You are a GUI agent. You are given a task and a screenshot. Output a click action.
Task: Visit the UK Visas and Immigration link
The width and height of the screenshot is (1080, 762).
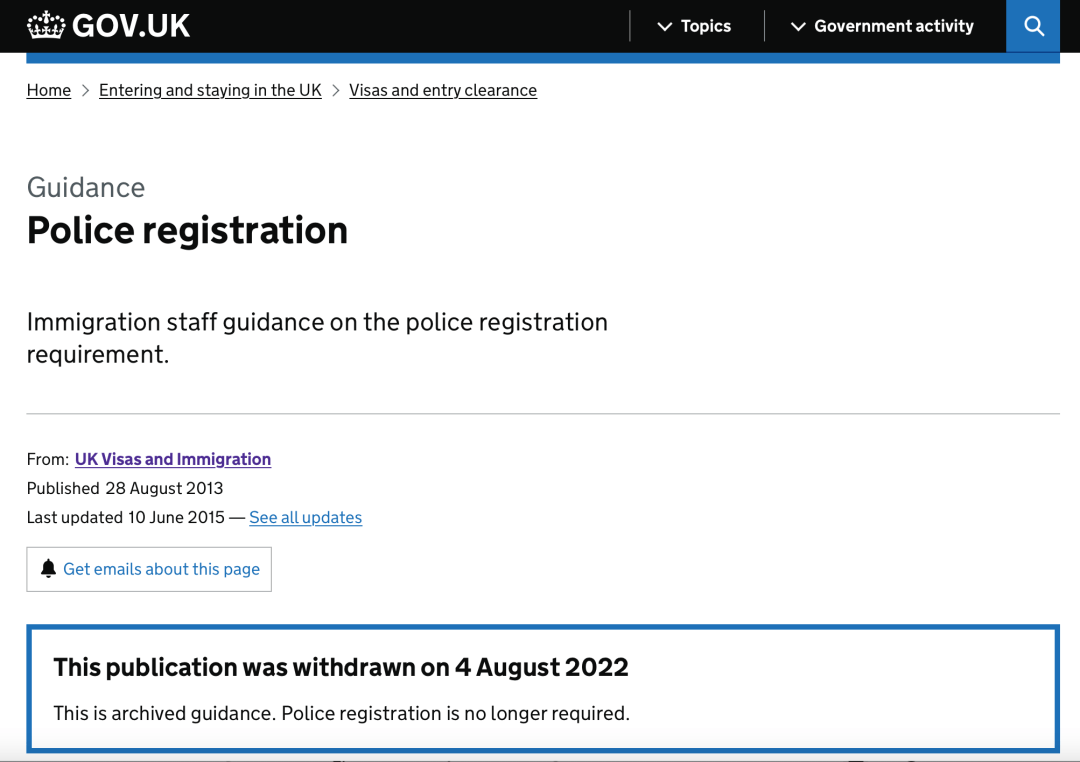pyautogui.click(x=173, y=459)
